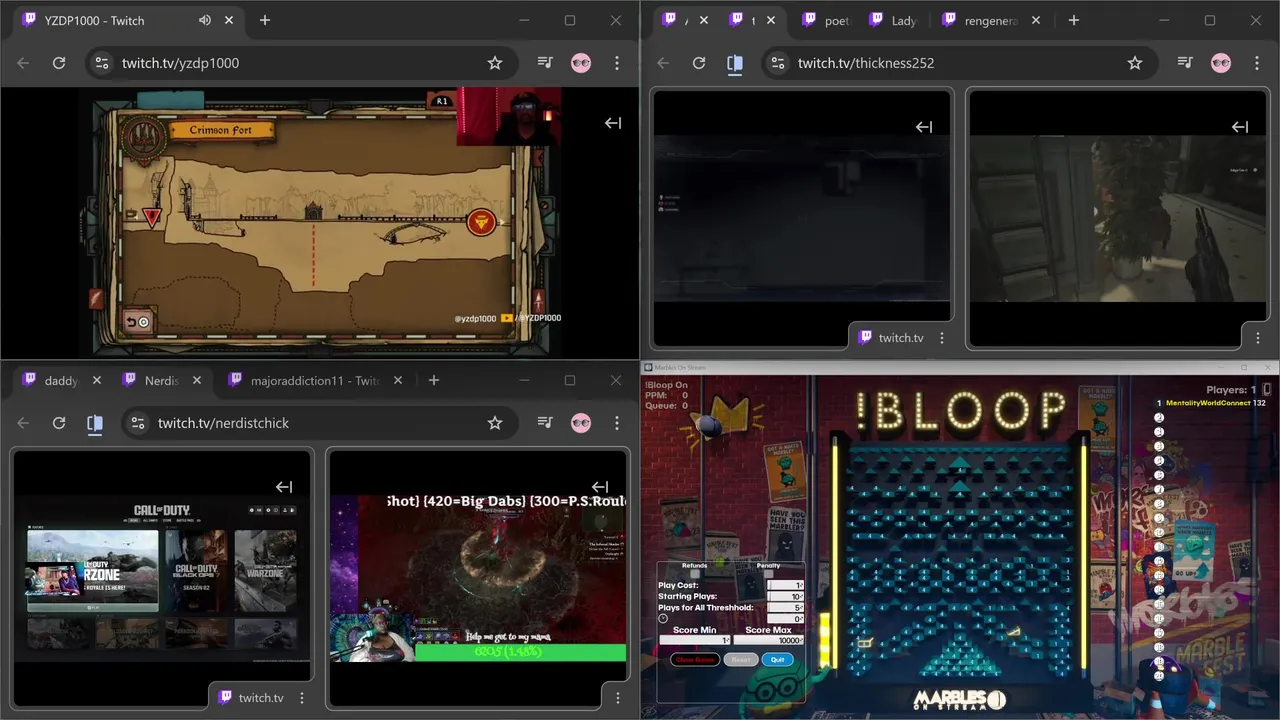The width and height of the screenshot is (1280, 720).
Task: Add a new tab in the thickness252 window
Action: [x=1073, y=20]
